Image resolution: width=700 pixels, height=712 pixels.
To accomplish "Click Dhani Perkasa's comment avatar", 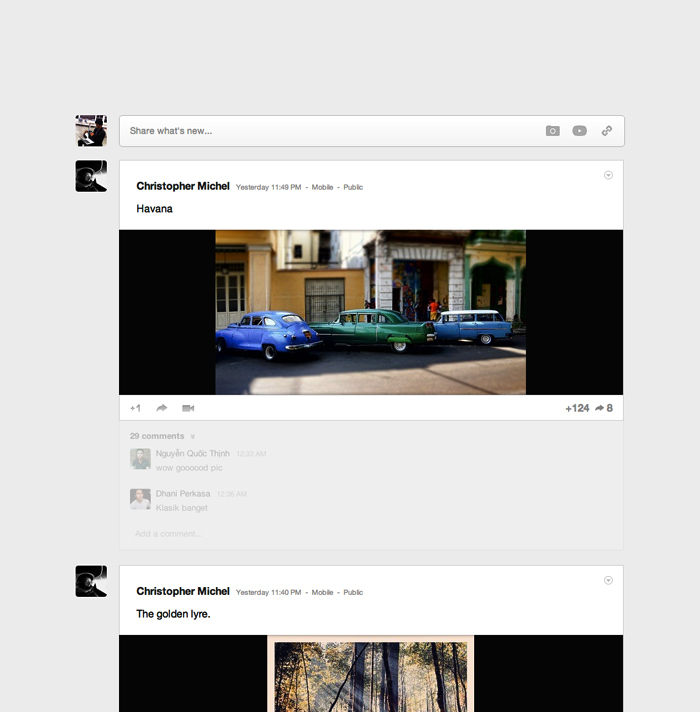I will point(140,499).
